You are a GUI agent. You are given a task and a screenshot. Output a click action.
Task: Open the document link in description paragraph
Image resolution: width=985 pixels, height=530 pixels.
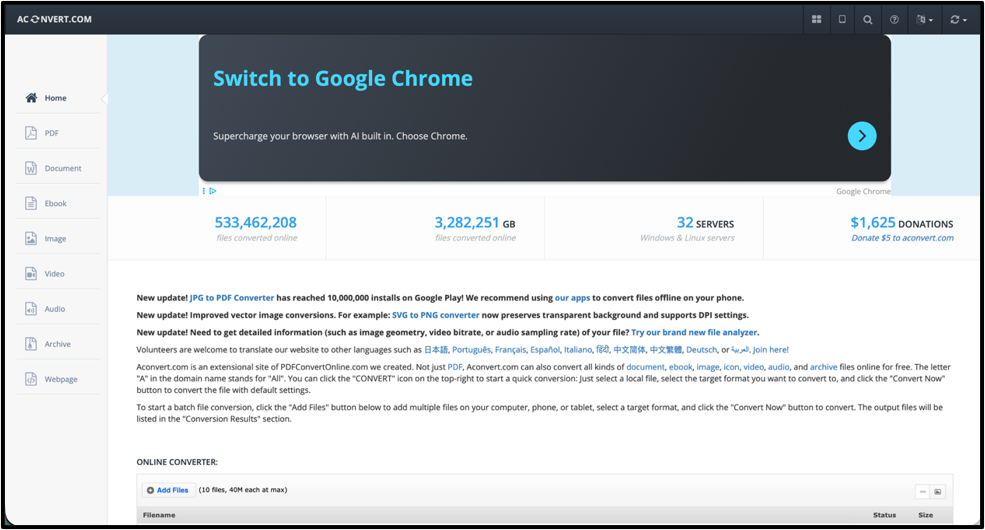[645, 367]
